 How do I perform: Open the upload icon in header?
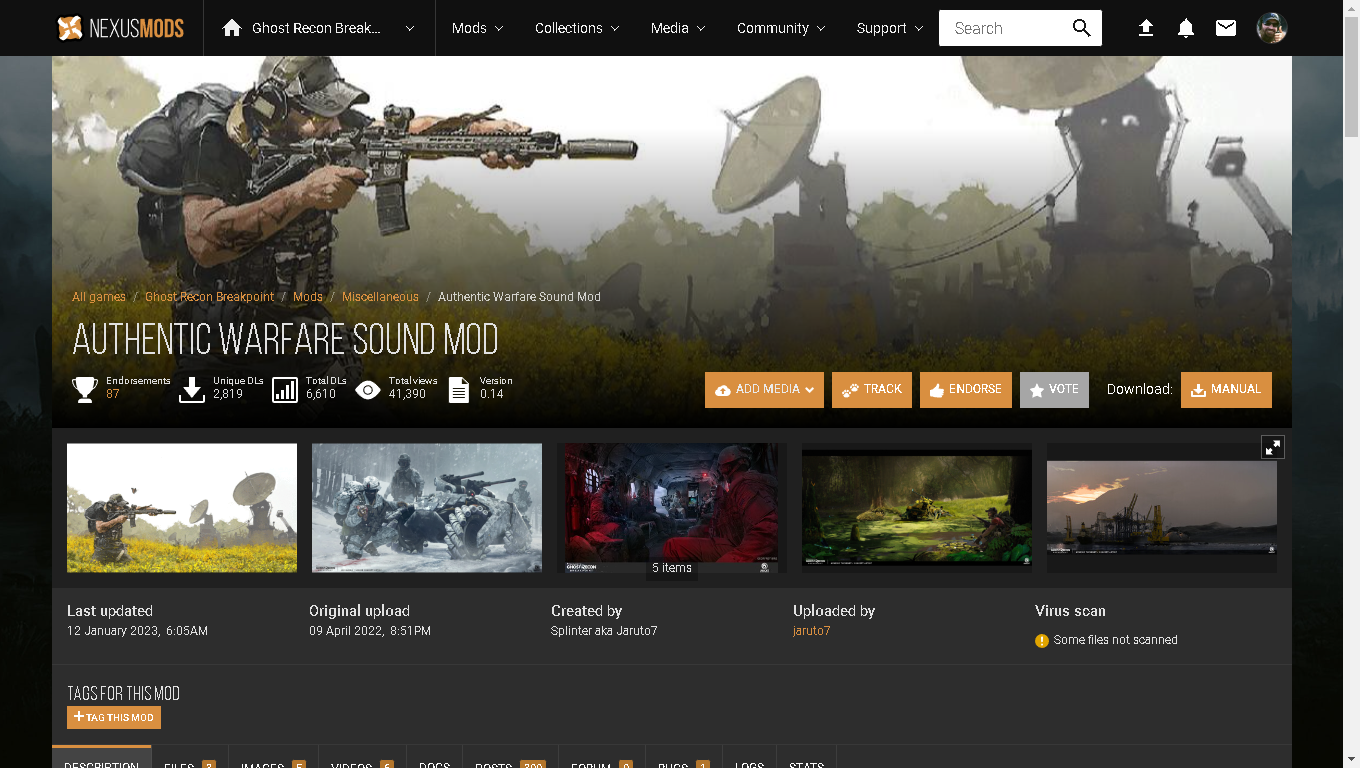pyautogui.click(x=1146, y=28)
